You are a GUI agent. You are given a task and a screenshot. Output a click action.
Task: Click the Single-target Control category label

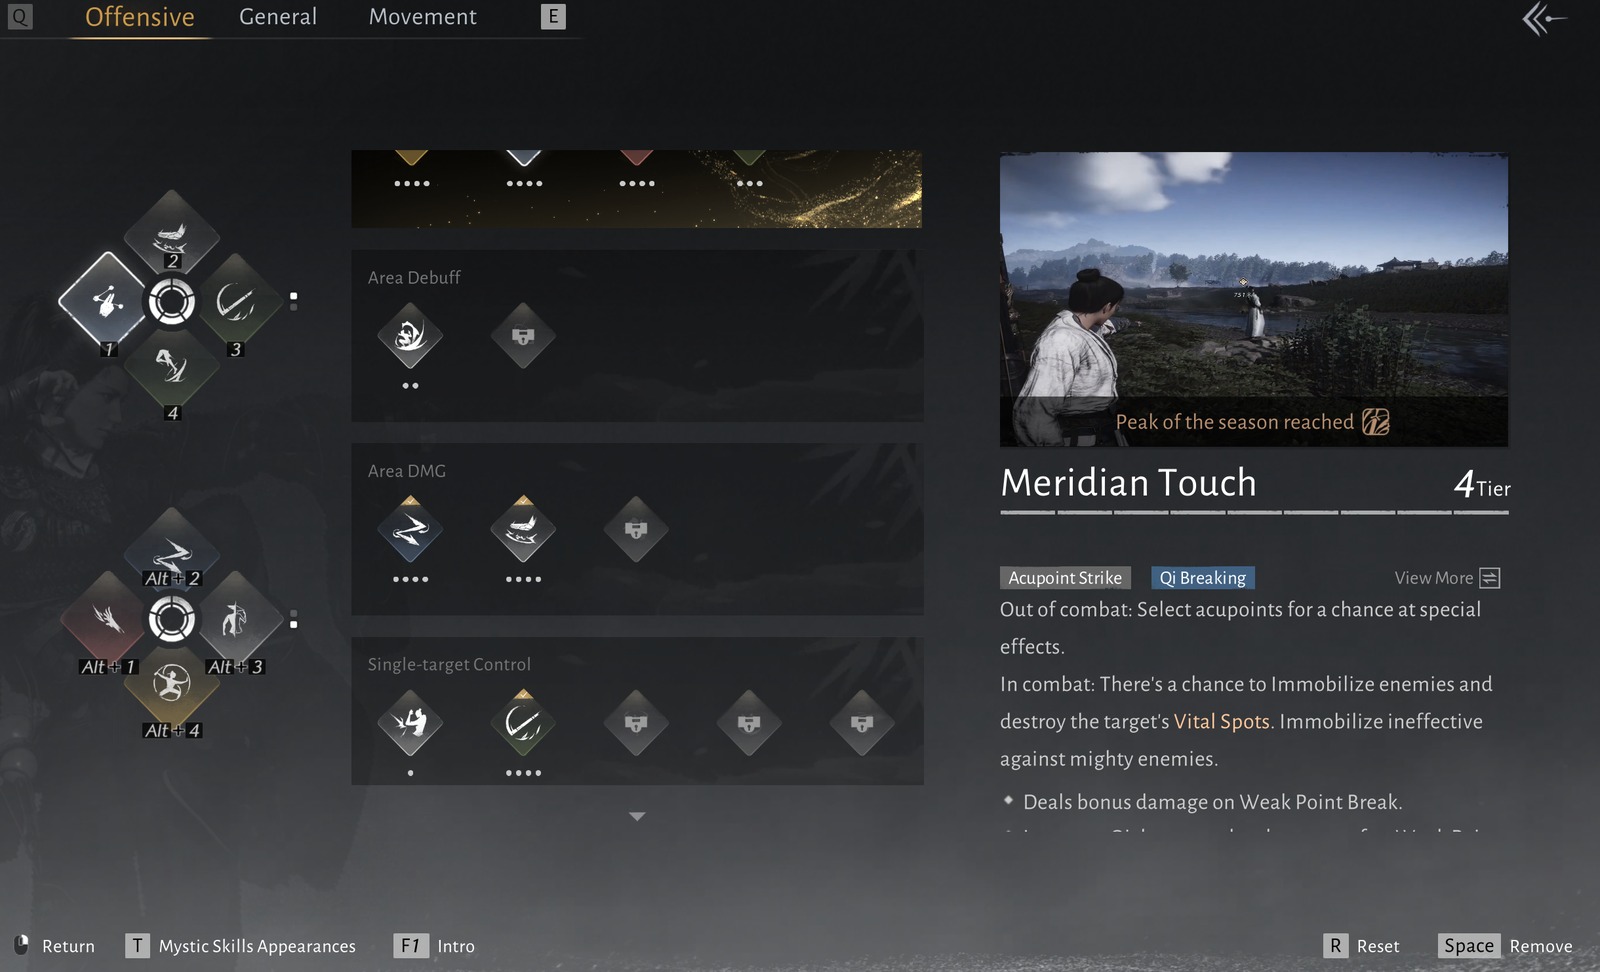coord(449,664)
